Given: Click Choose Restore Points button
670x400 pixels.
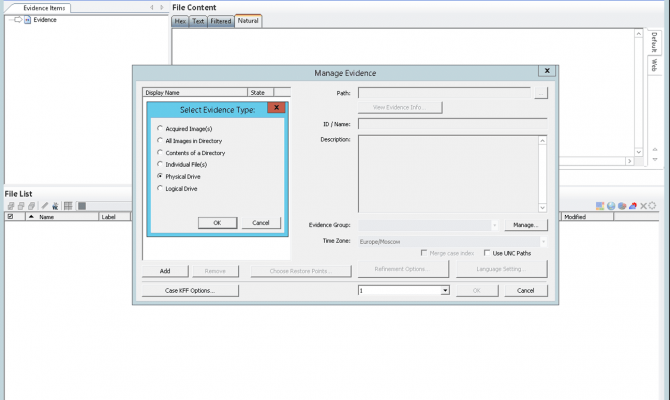Looking at the screenshot, I should (x=301, y=271).
